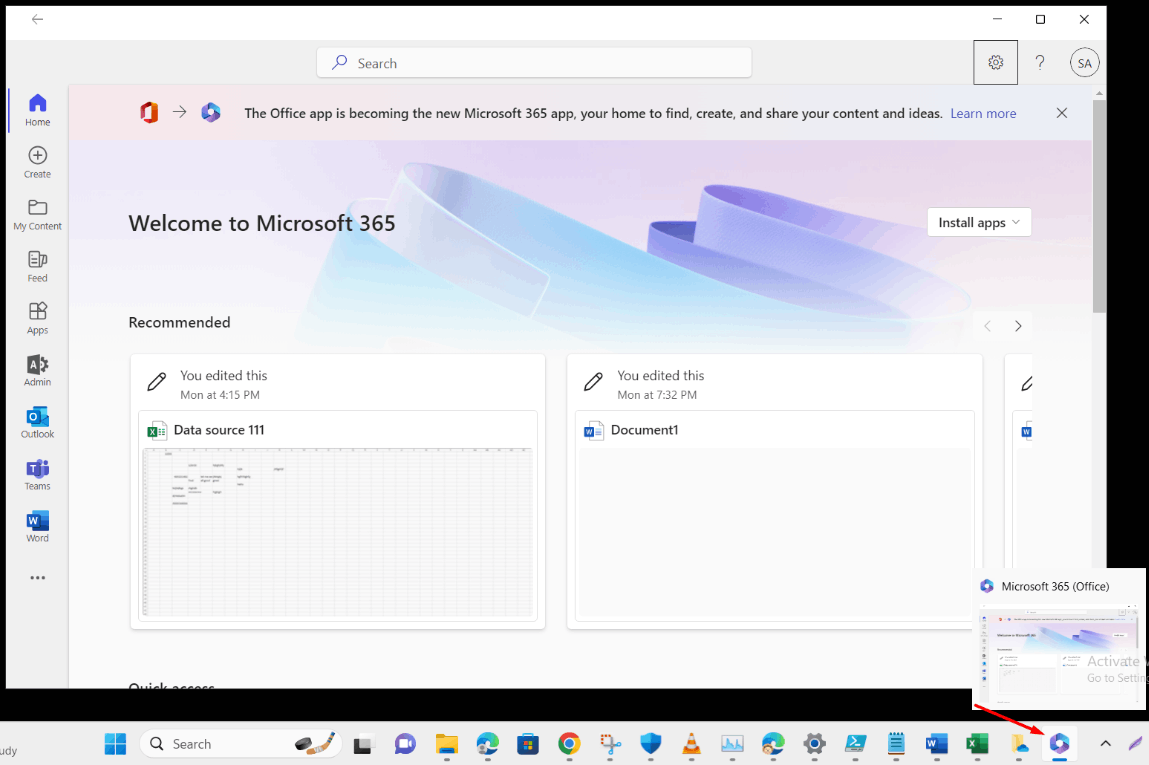Image resolution: width=1149 pixels, height=765 pixels.
Task: Open the SA account avatar
Action: click(1085, 63)
